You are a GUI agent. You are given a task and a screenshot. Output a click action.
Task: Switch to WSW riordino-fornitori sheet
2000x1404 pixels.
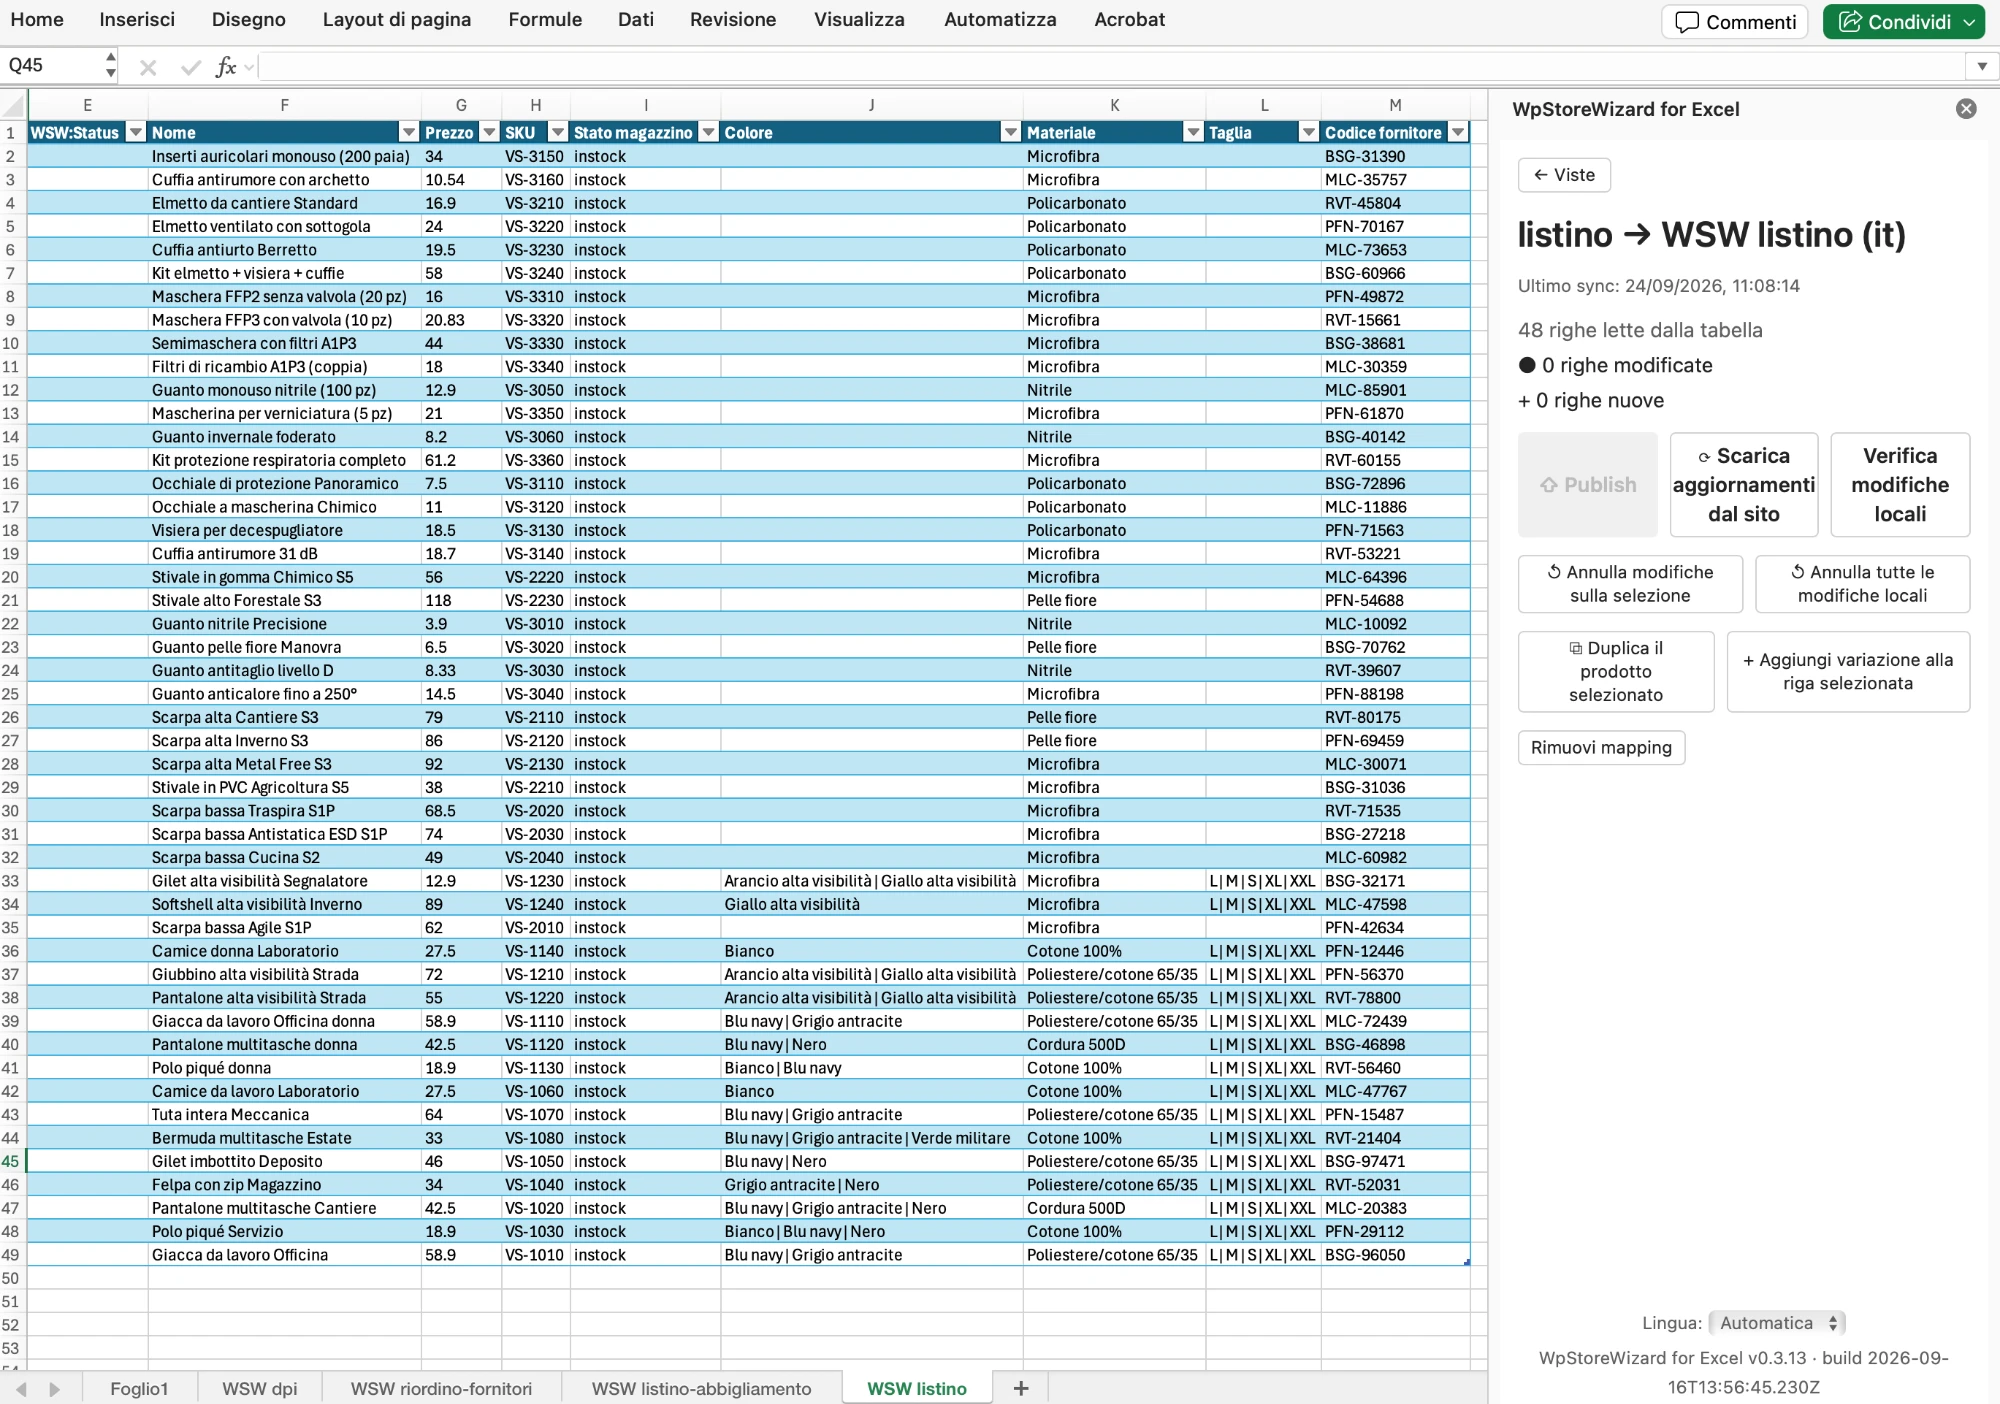(x=441, y=1388)
